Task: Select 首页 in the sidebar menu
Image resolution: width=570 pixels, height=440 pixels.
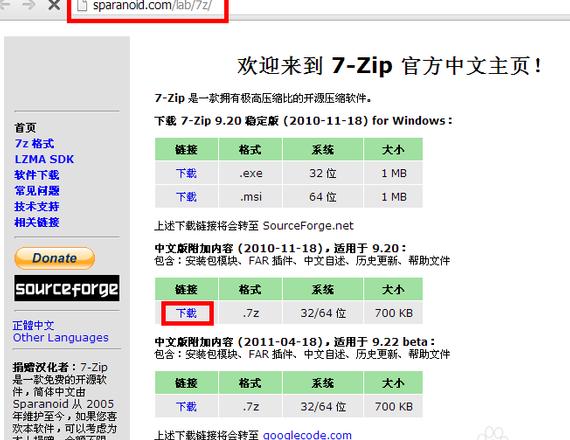Action: coord(25,128)
